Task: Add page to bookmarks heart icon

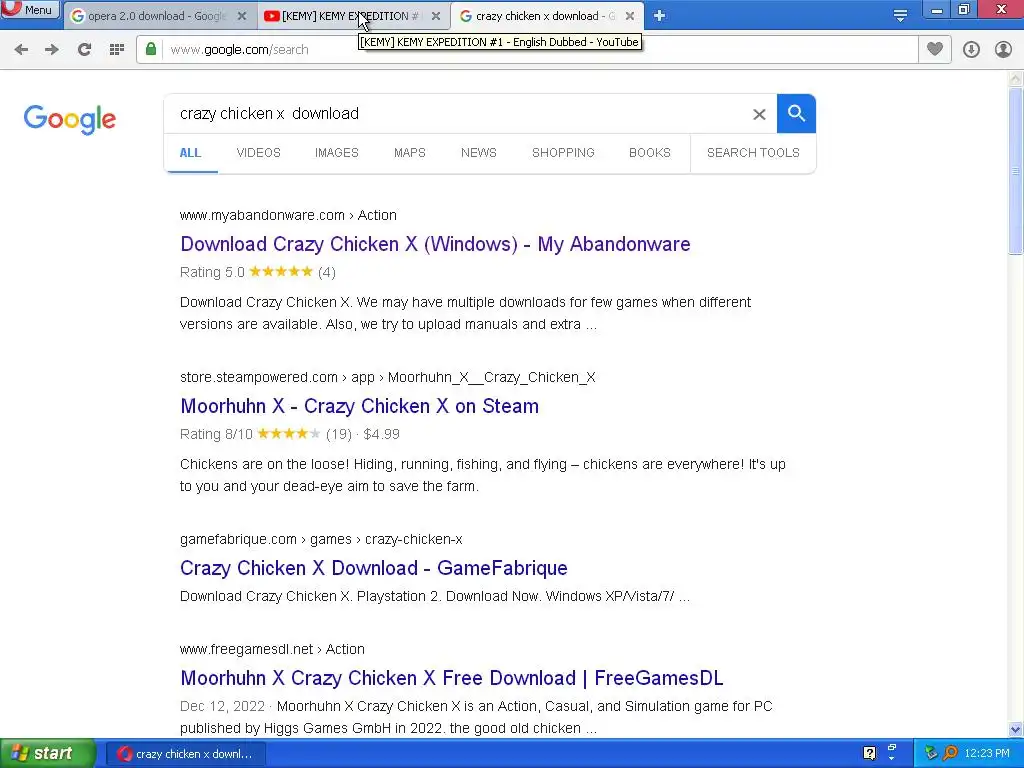Action: click(935, 50)
